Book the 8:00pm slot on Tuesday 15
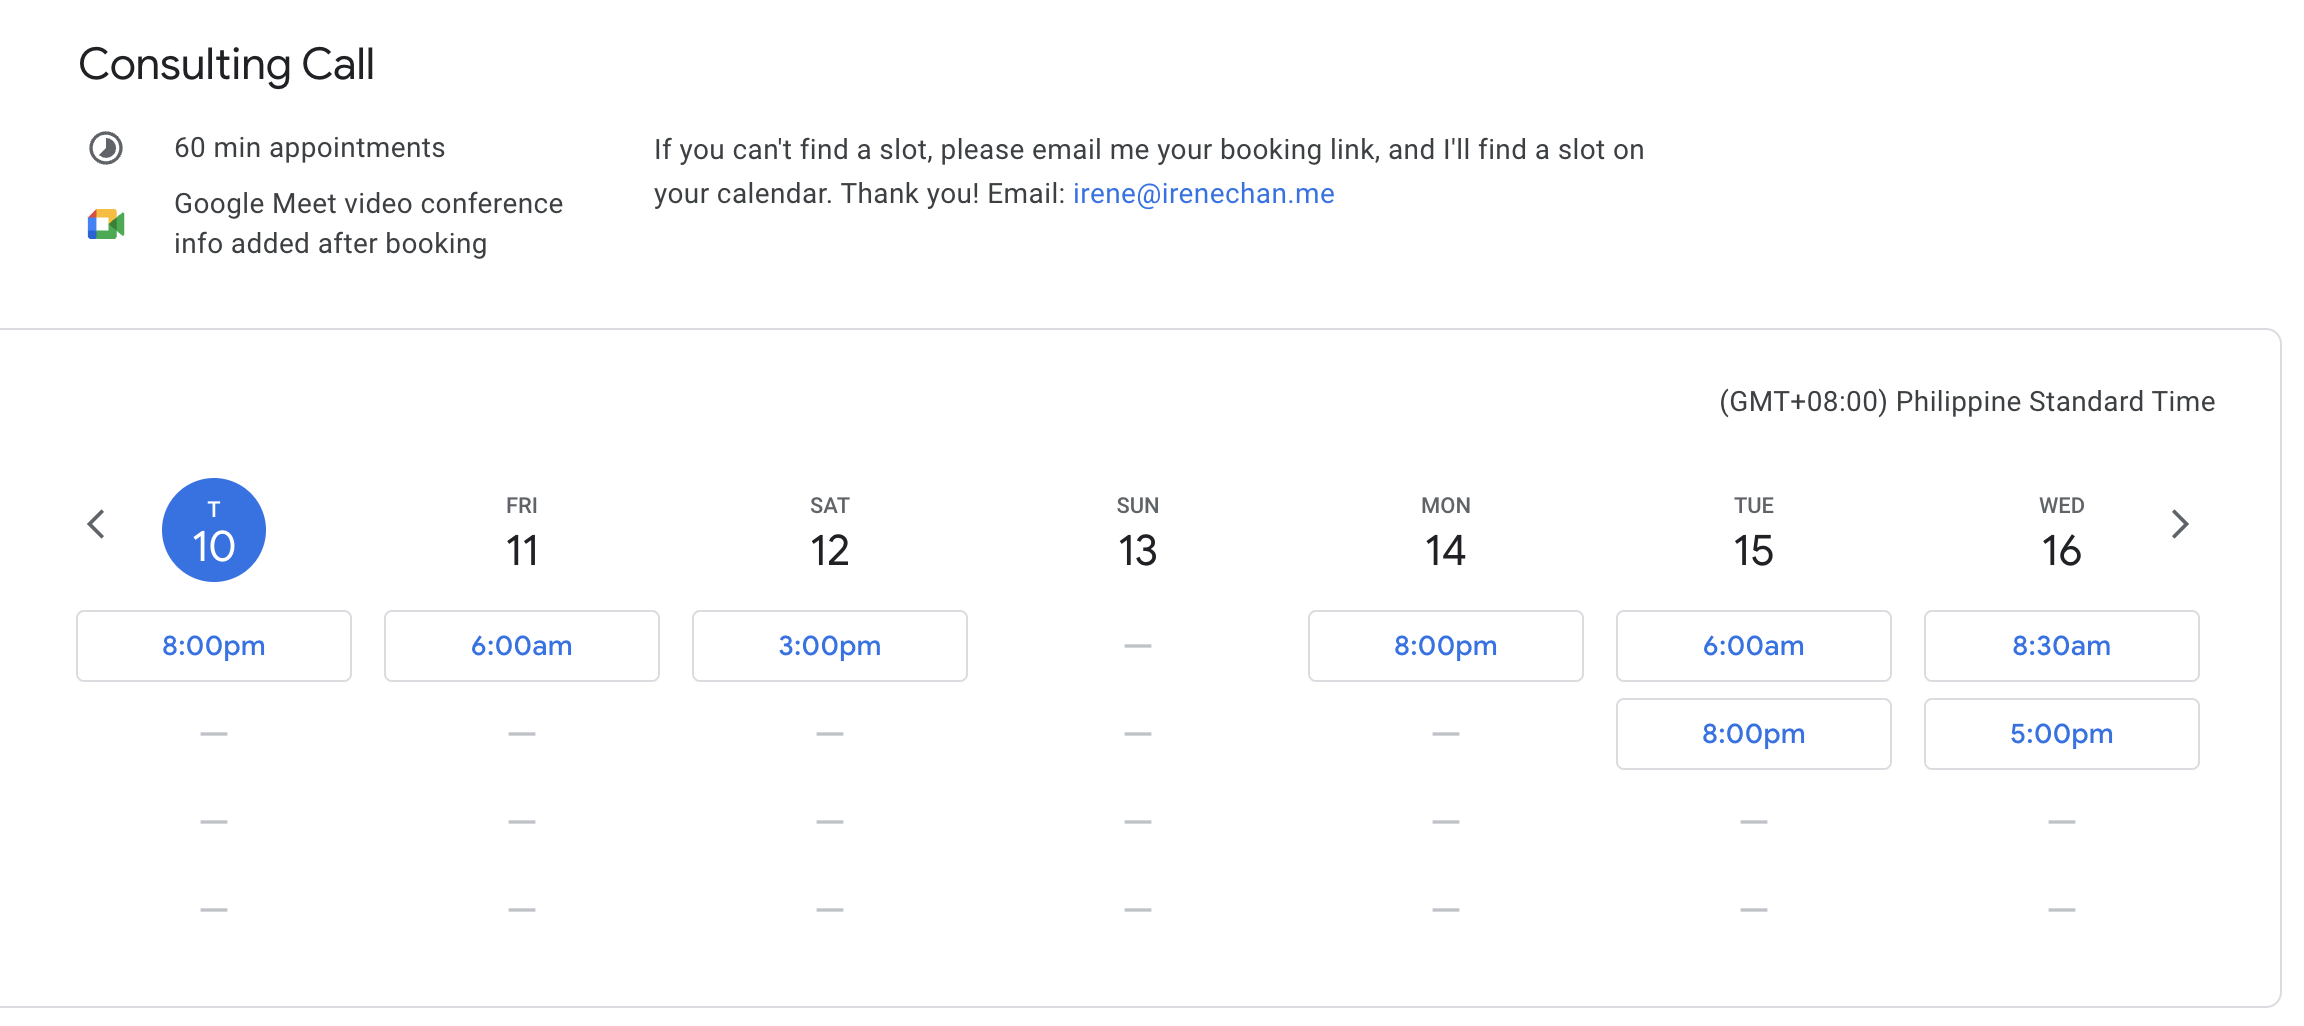Image resolution: width=2304 pixels, height=1026 pixels. pos(1754,734)
